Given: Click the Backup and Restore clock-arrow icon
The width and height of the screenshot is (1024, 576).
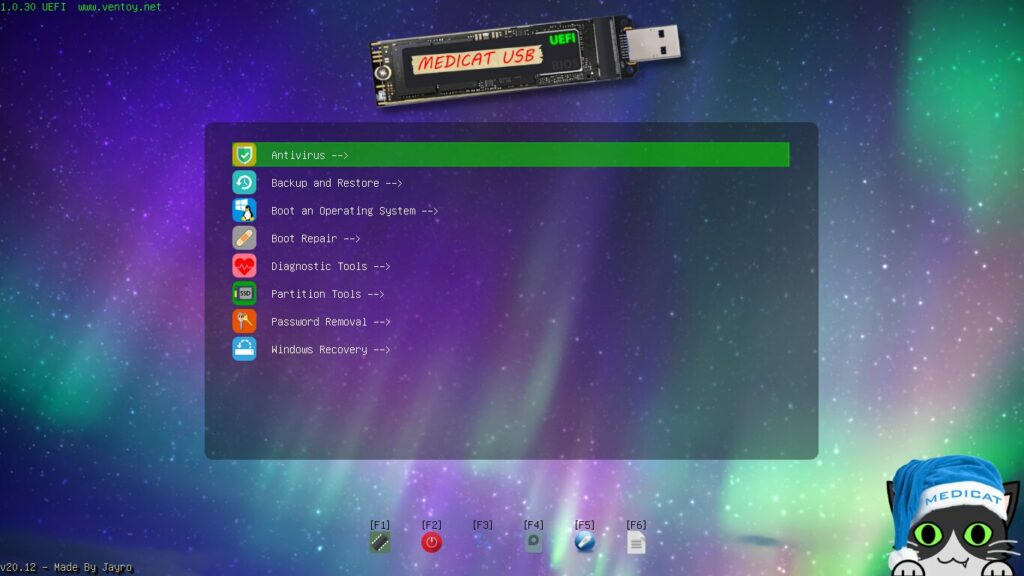Looking at the screenshot, I should pyautogui.click(x=243, y=182).
